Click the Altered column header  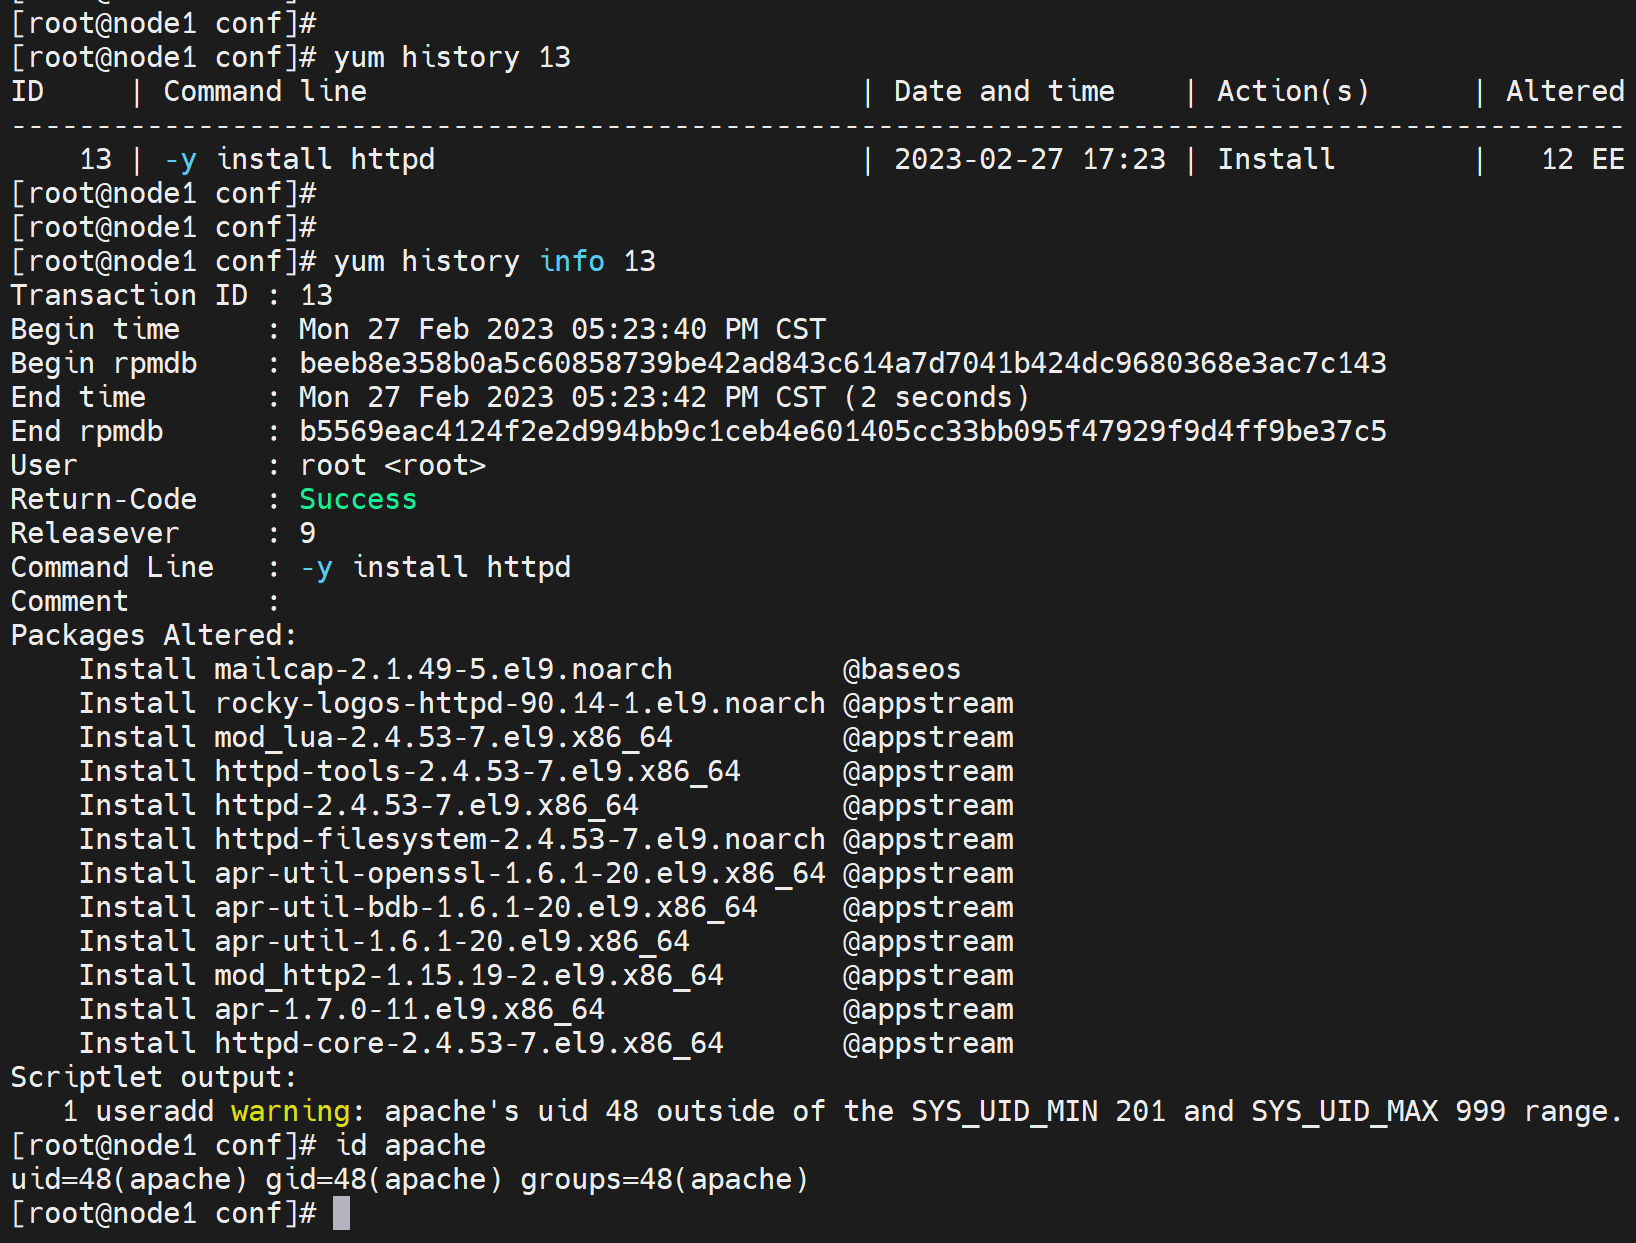1564,91
